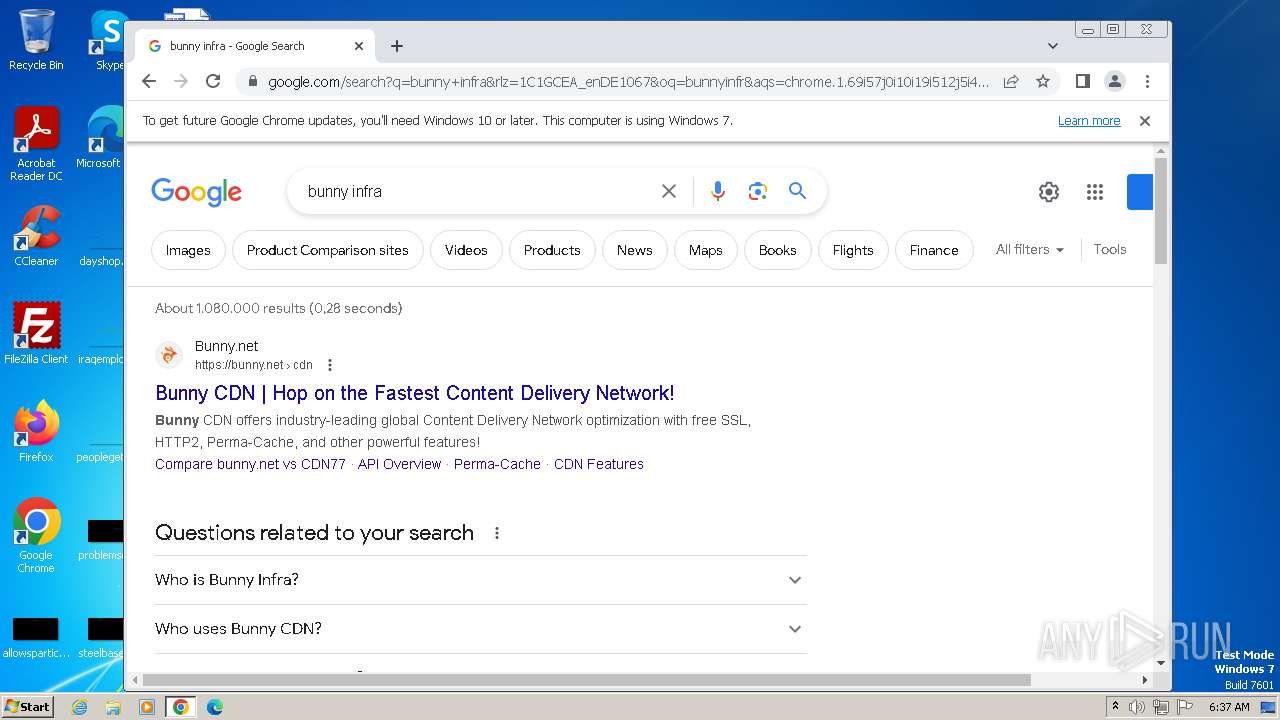Open Compare bunny.net vs CDN77 link

pyautogui.click(x=250, y=464)
